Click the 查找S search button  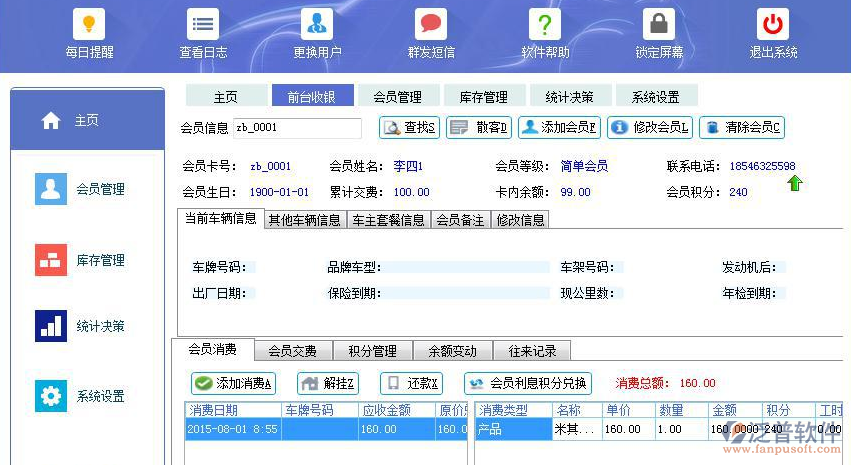409,128
